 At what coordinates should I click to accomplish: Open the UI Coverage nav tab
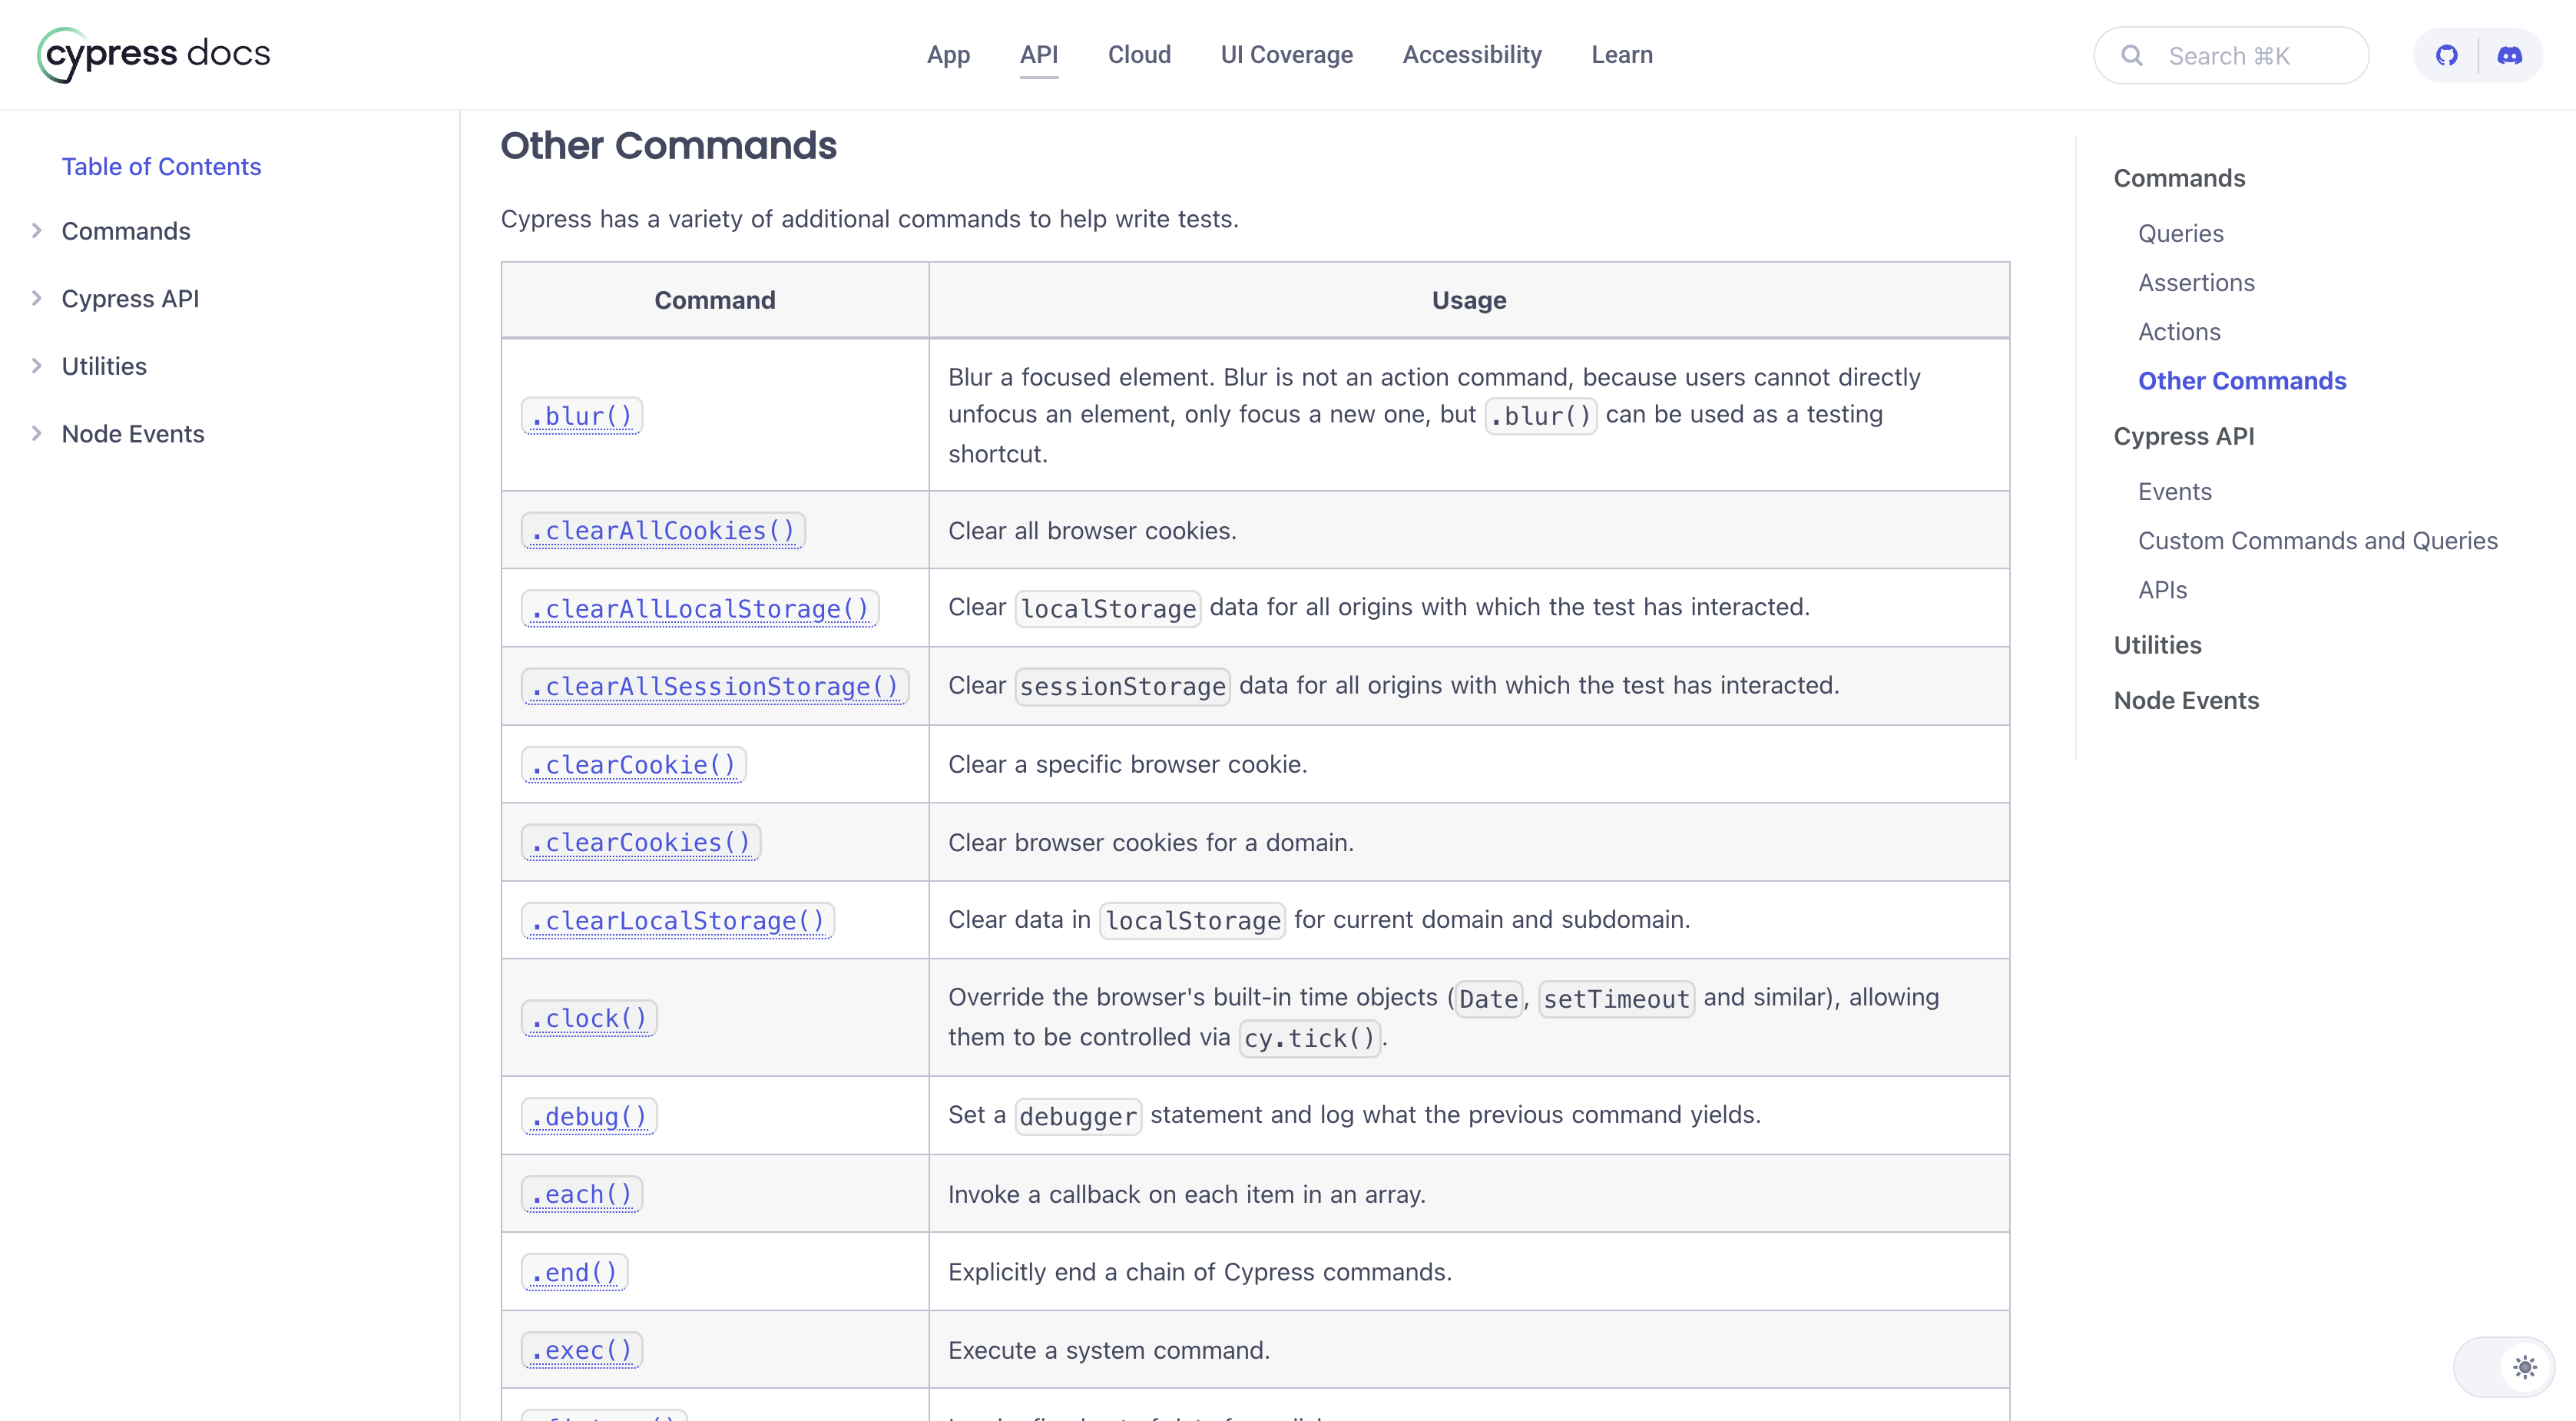pos(1286,55)
